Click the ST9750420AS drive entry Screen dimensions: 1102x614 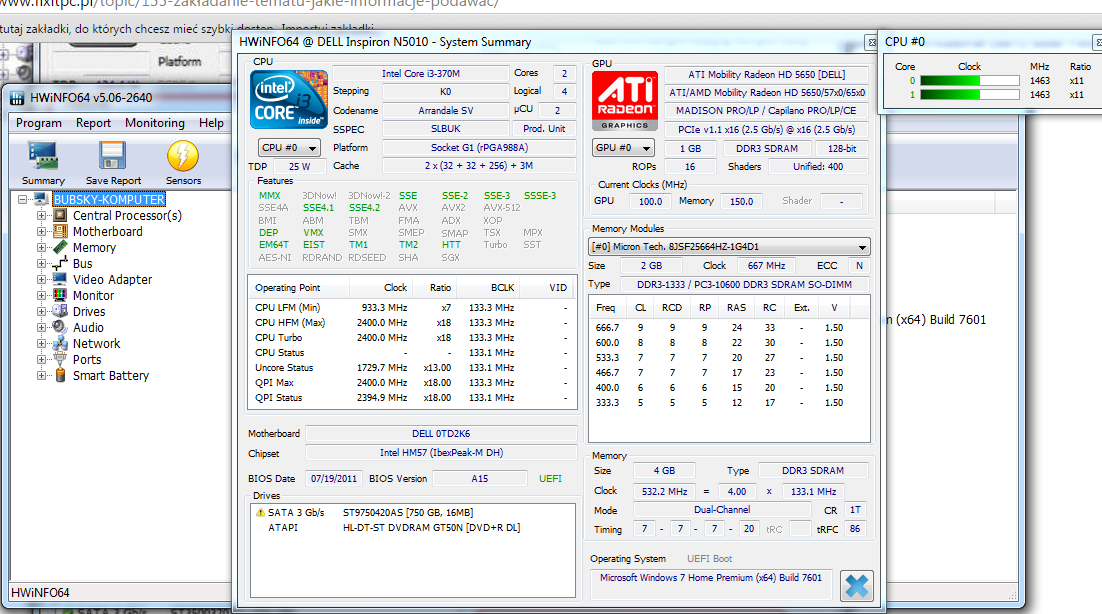point(408,513)
